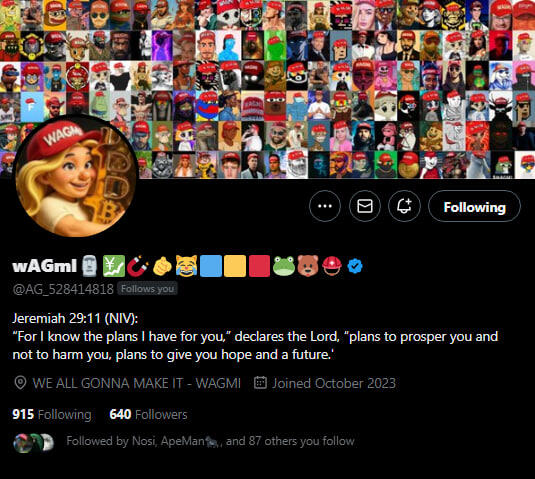Click the red helmet emoji
This screenshot has width=535, height=479.
pos(332,266)
